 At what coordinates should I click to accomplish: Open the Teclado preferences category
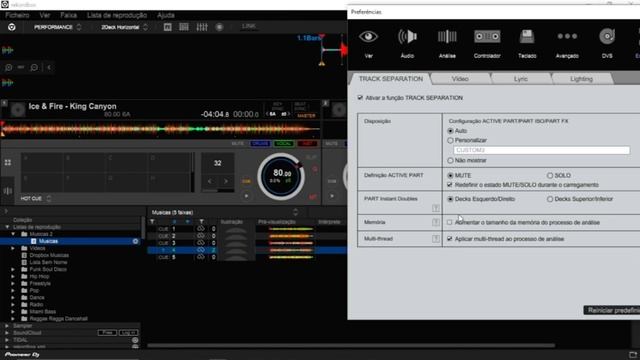527,37
